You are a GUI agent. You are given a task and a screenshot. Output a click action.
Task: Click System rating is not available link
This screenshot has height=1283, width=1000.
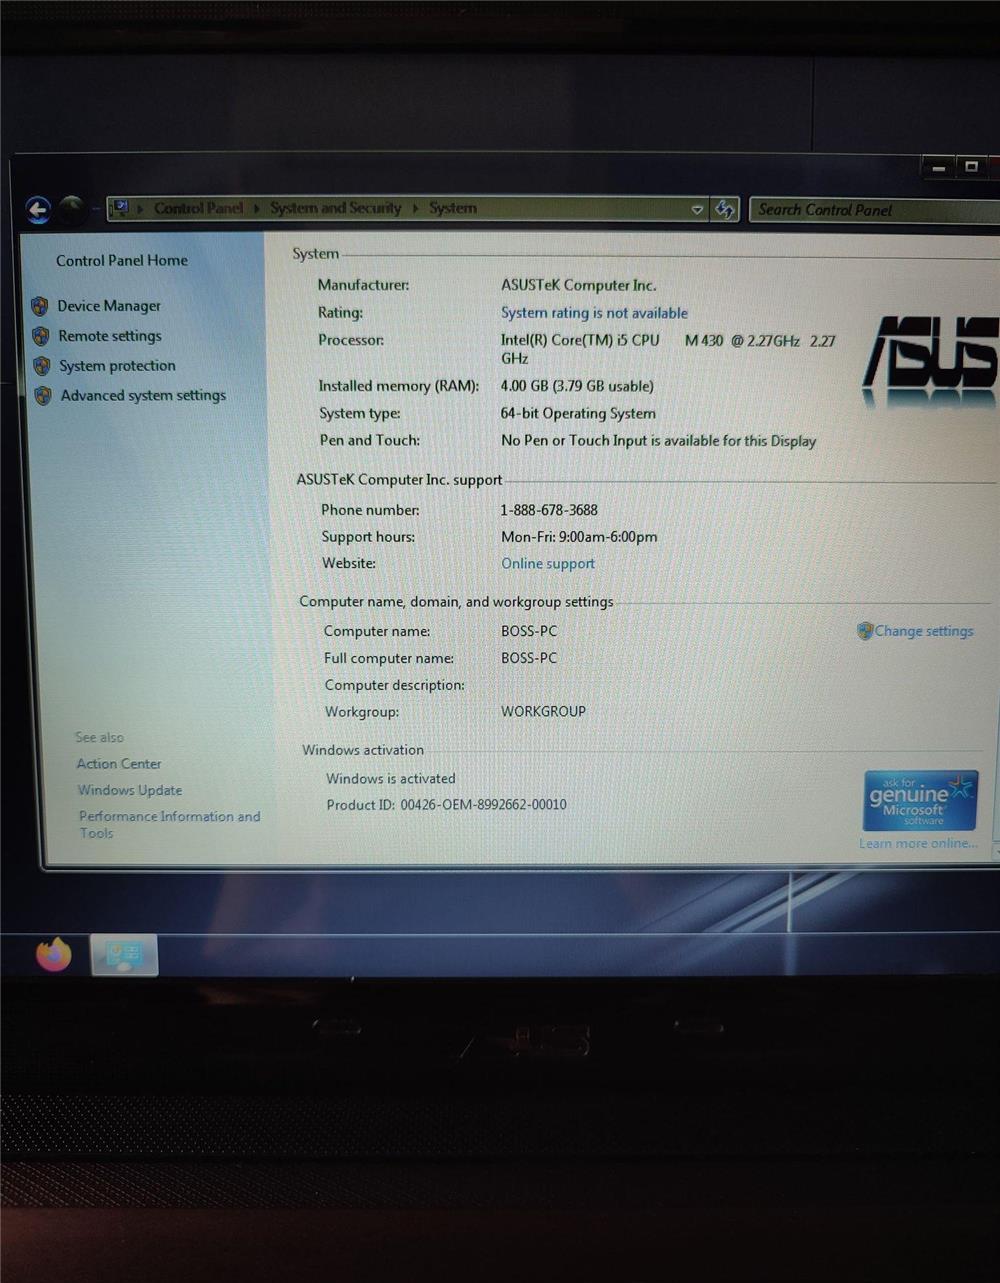point(594,313)
